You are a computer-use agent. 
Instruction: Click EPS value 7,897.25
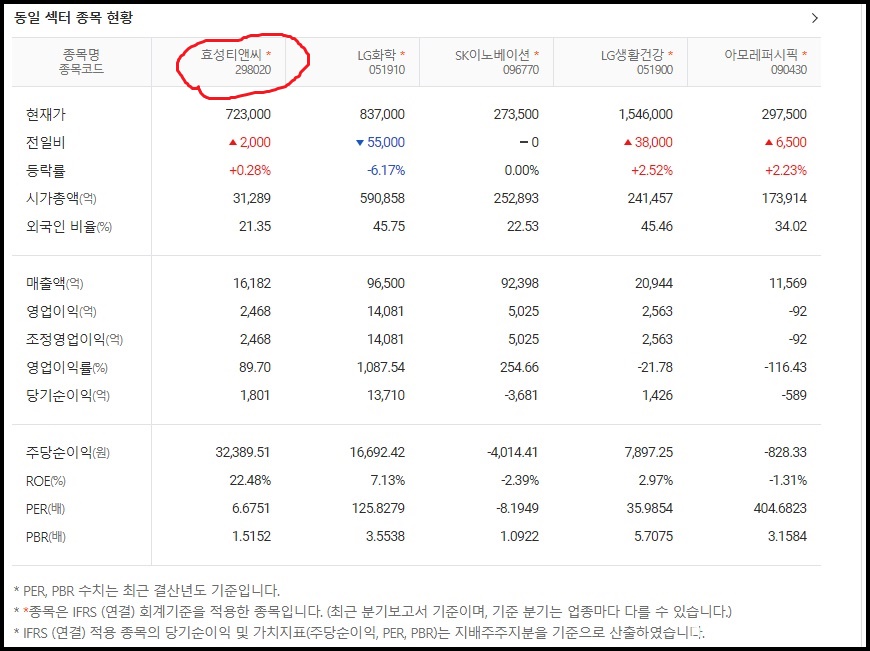pyautogui.click(x=649, y=452)
